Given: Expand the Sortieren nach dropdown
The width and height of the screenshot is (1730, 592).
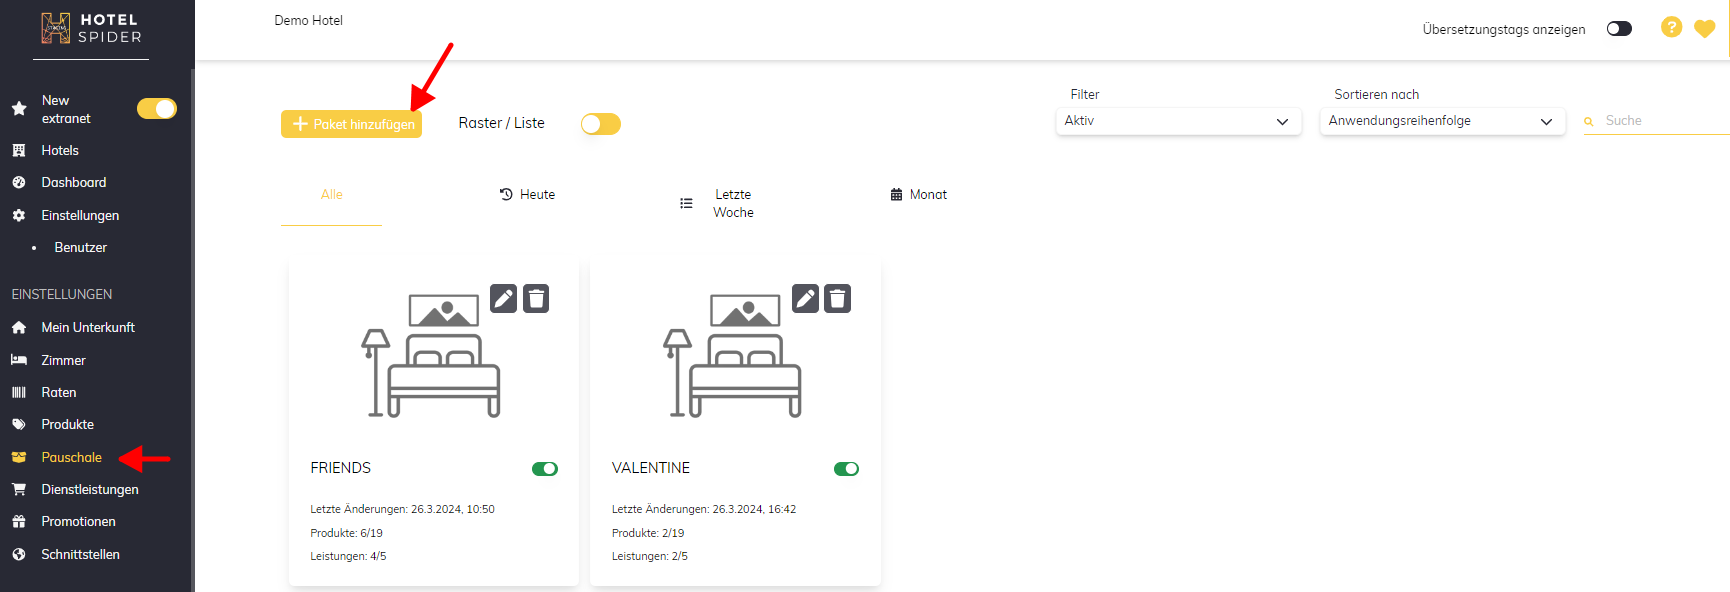Looking at the screenshot, I should pyautogui.click(x=1441, y=121).
